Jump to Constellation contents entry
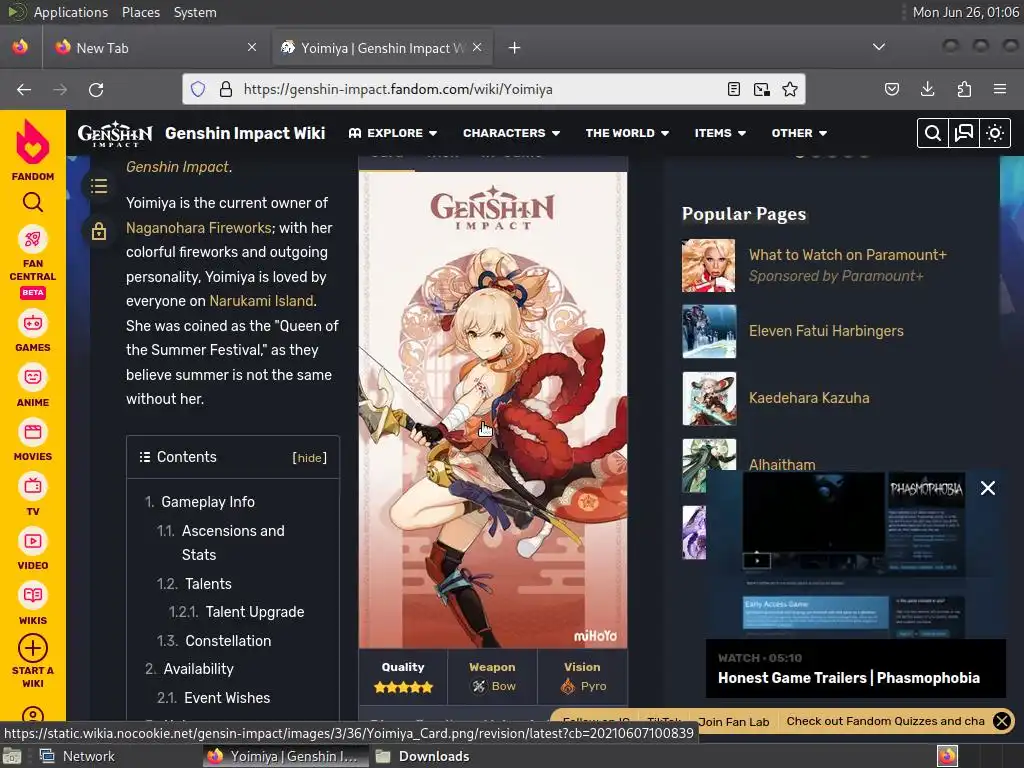1024x768 pixels. click(228, 641)
